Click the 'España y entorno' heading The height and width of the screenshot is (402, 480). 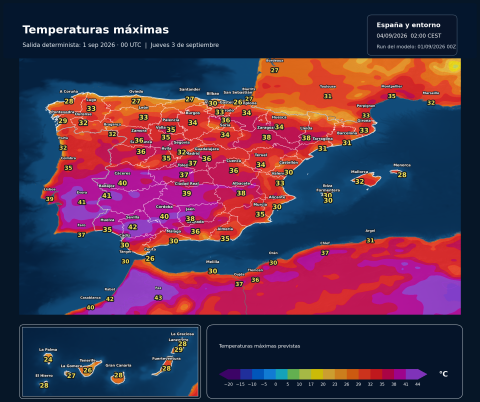point(408,25)
